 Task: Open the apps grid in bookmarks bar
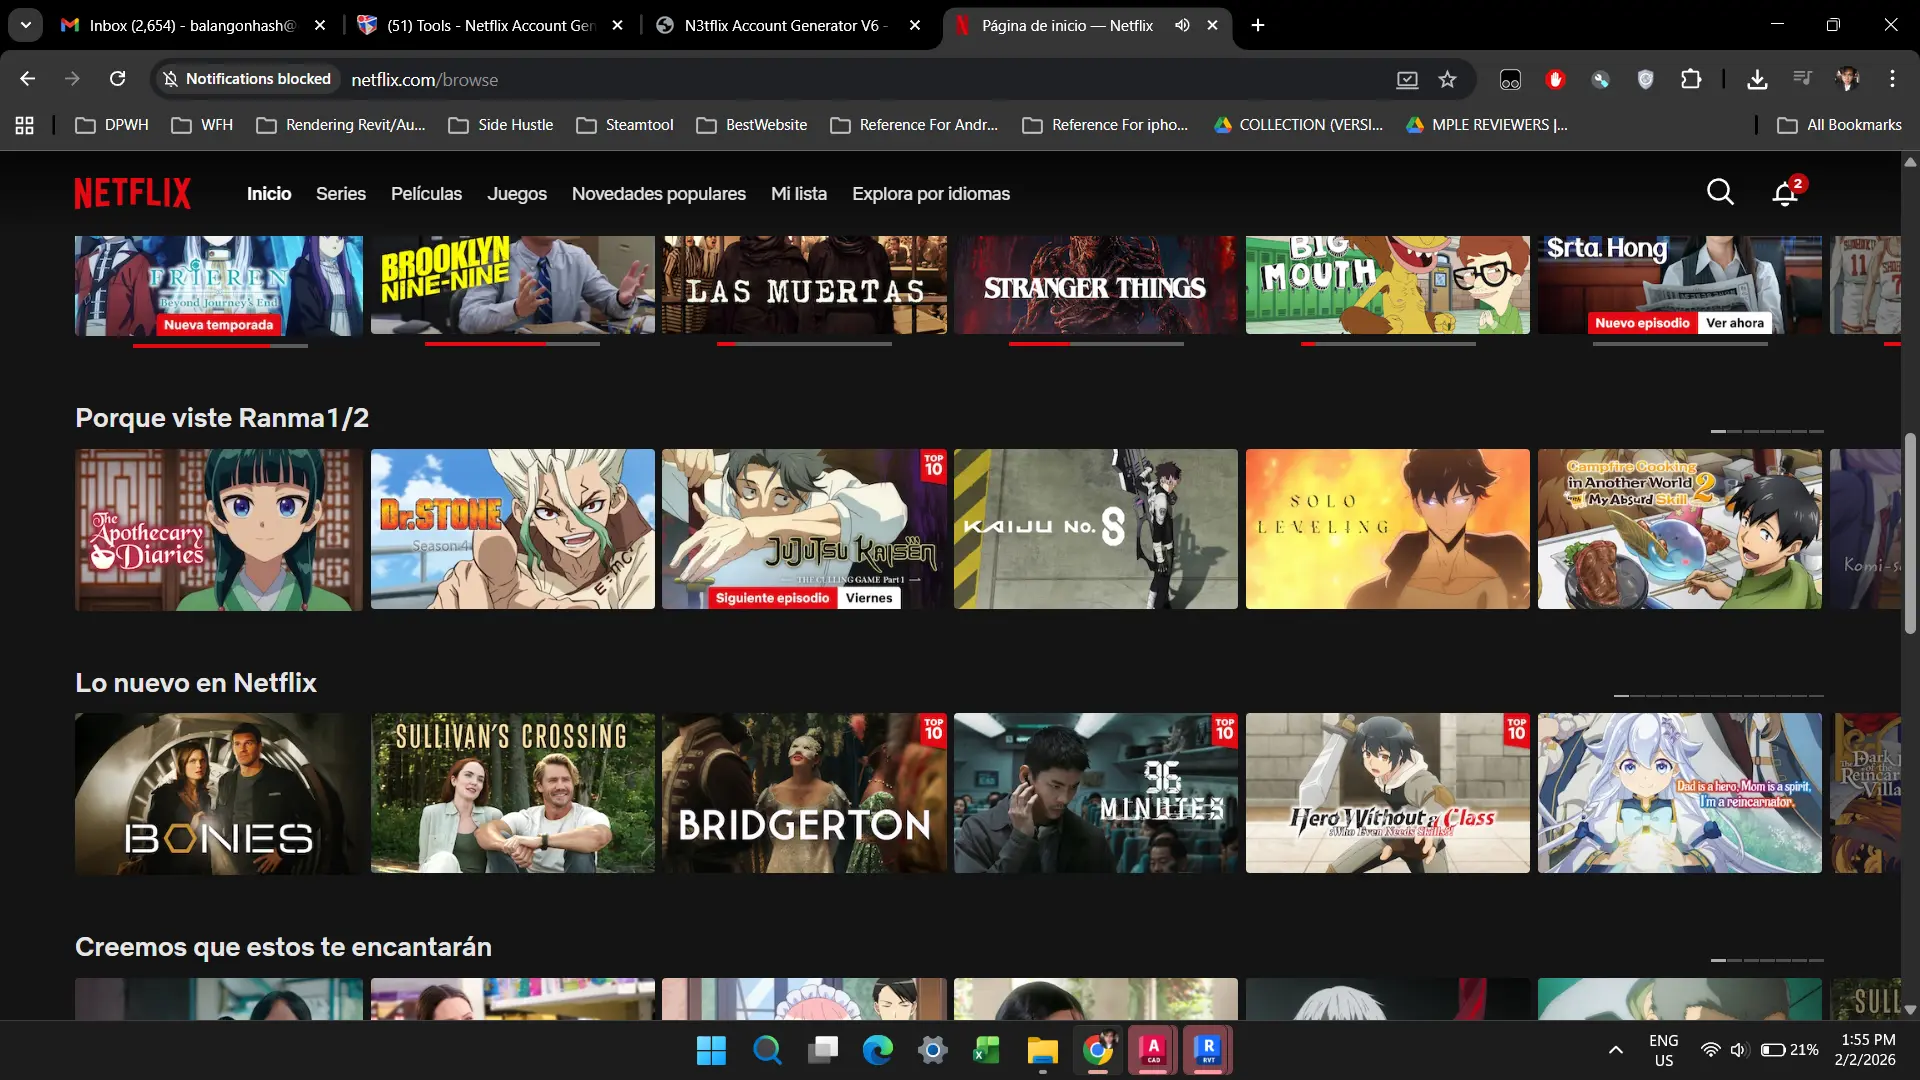pyautogui.click(x=25, y=125)
